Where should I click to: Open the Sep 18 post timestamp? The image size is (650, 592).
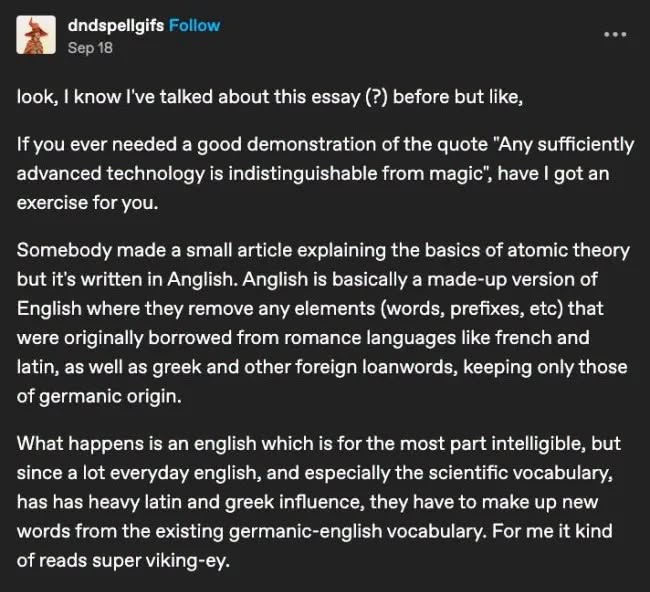click(90, 48)
